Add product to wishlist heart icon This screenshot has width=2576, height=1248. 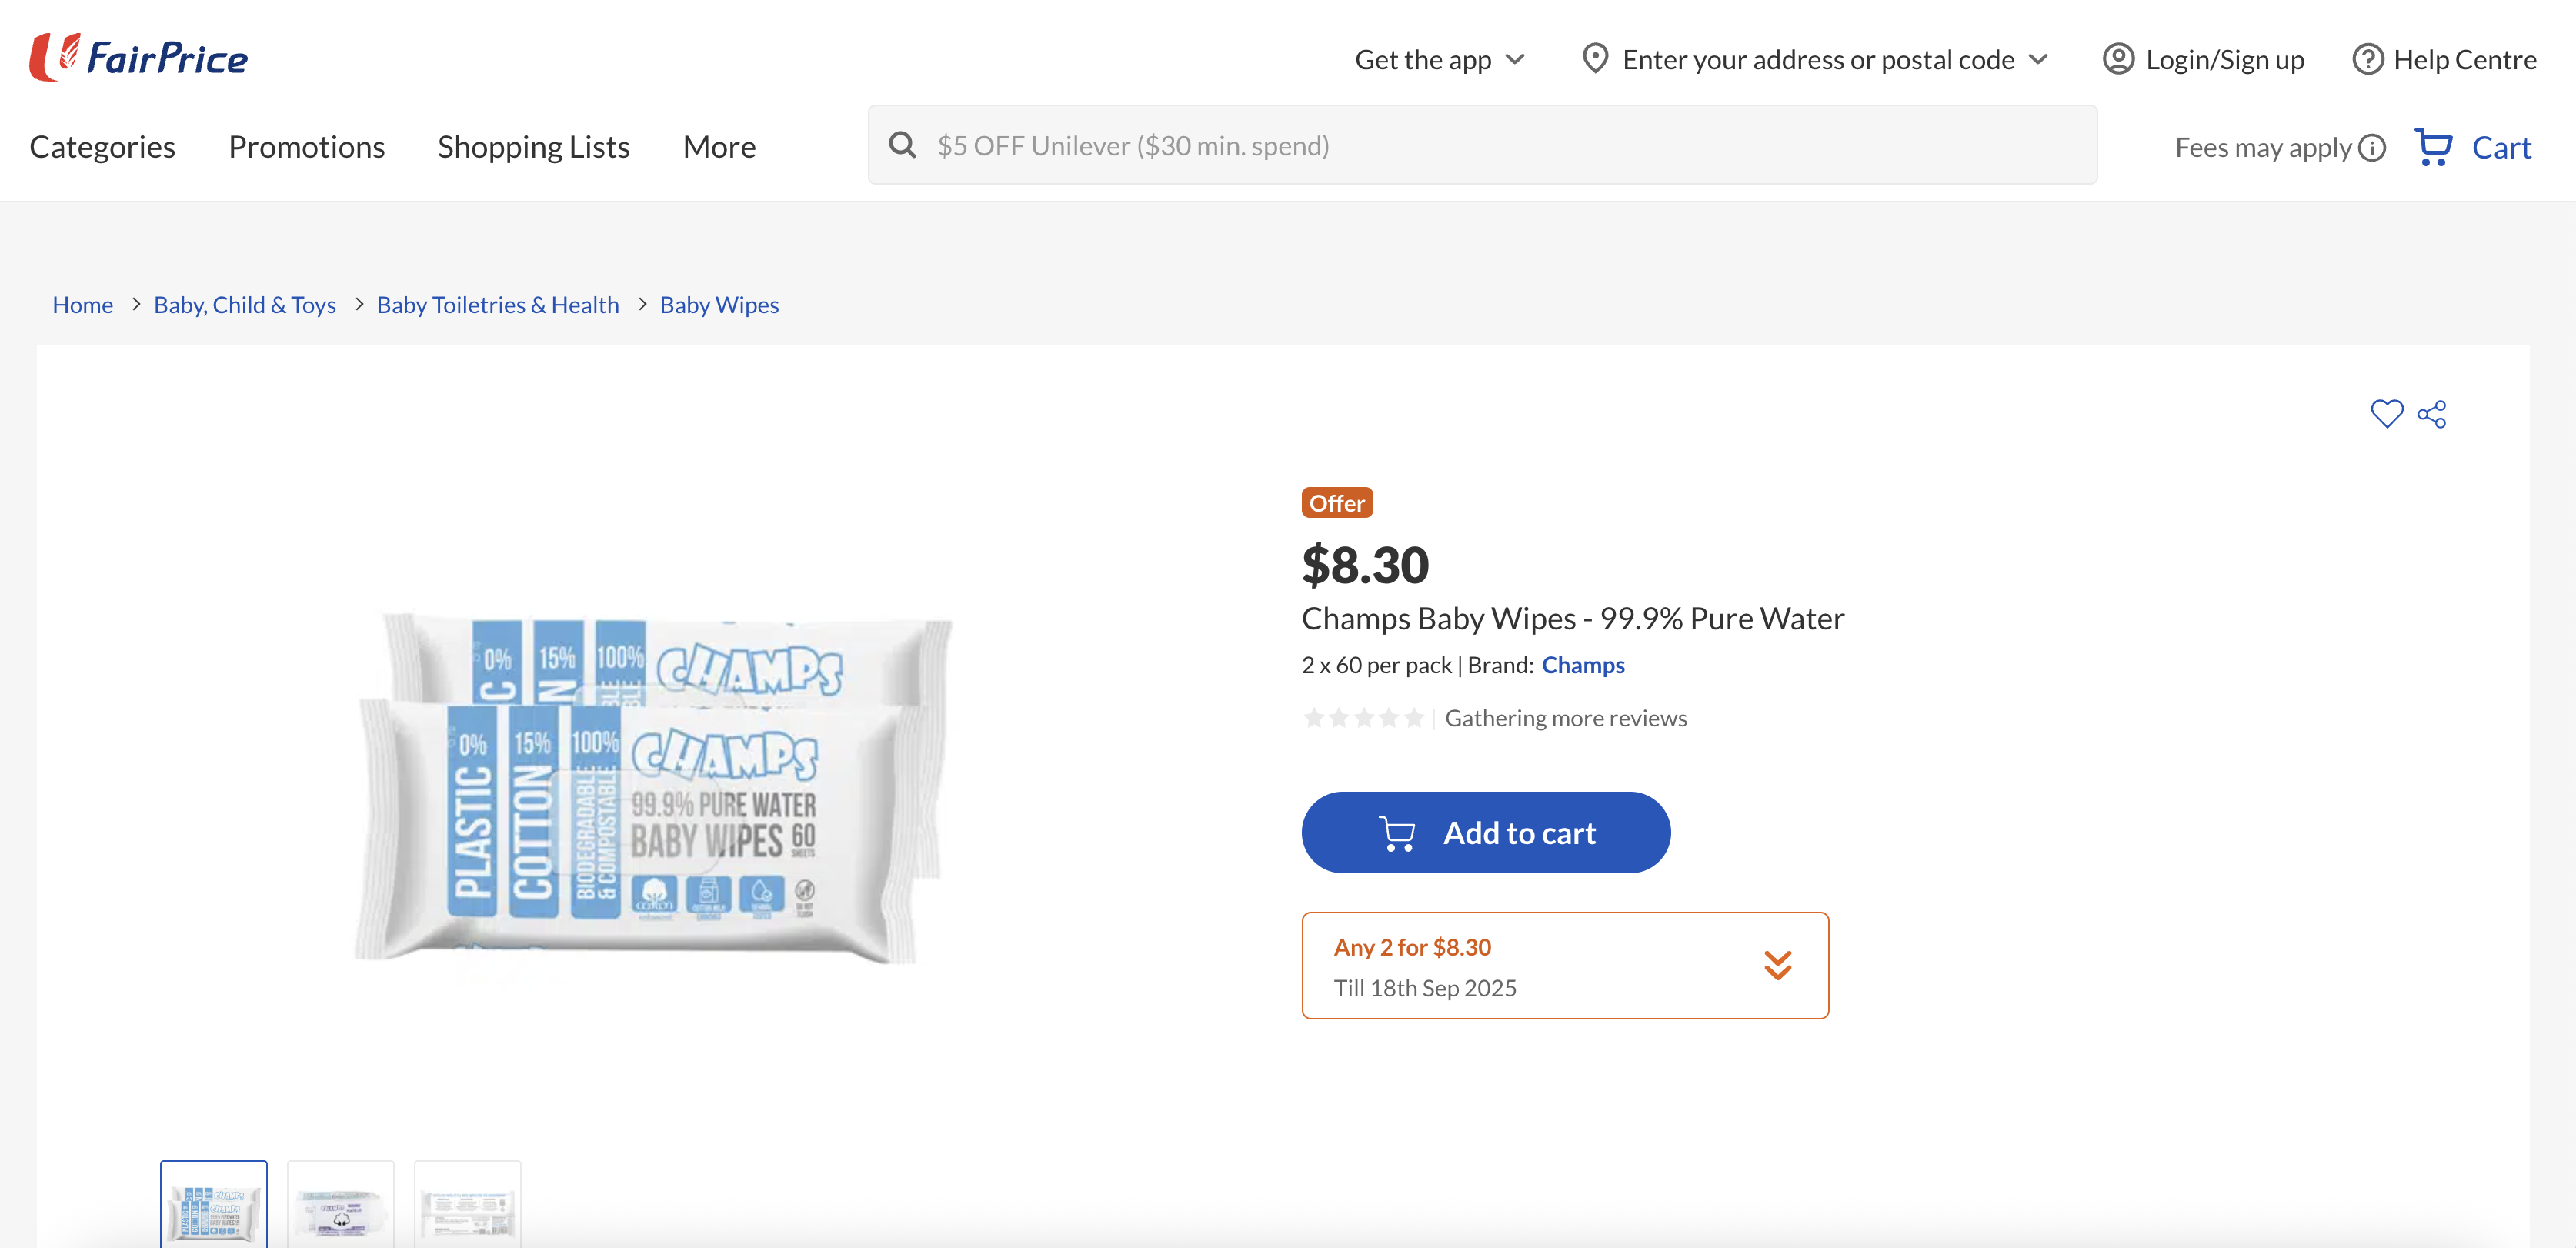[2386, 413]
